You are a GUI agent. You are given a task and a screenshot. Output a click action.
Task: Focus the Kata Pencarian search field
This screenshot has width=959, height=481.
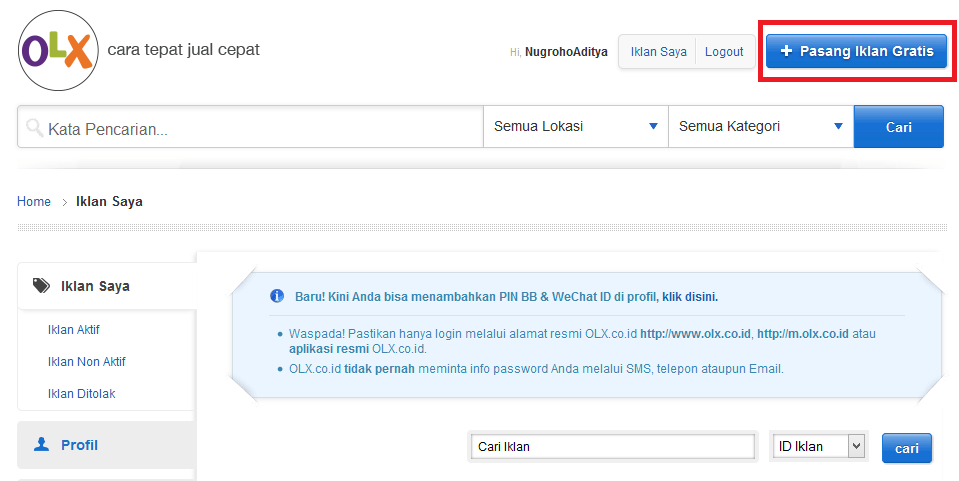coord(250,127)
